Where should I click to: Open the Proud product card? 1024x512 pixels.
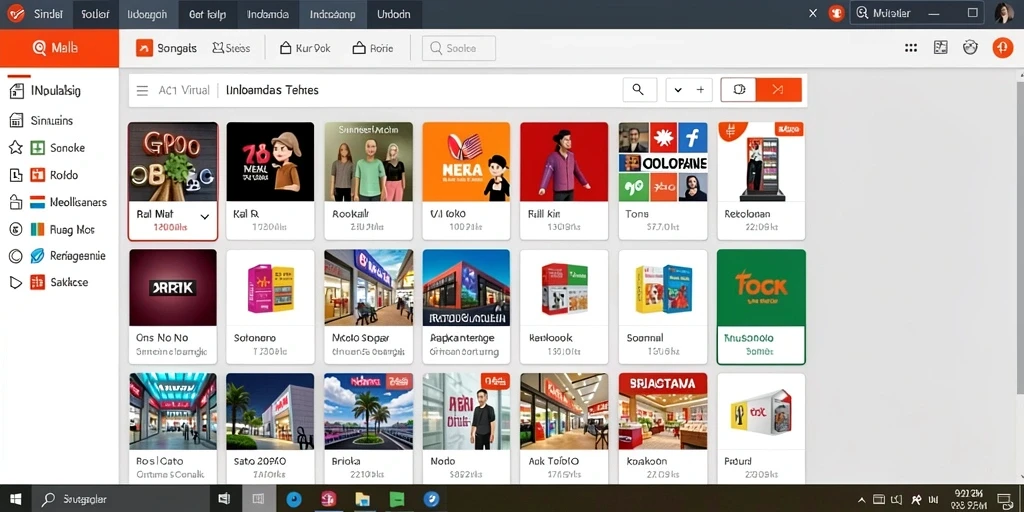[761, 428]
